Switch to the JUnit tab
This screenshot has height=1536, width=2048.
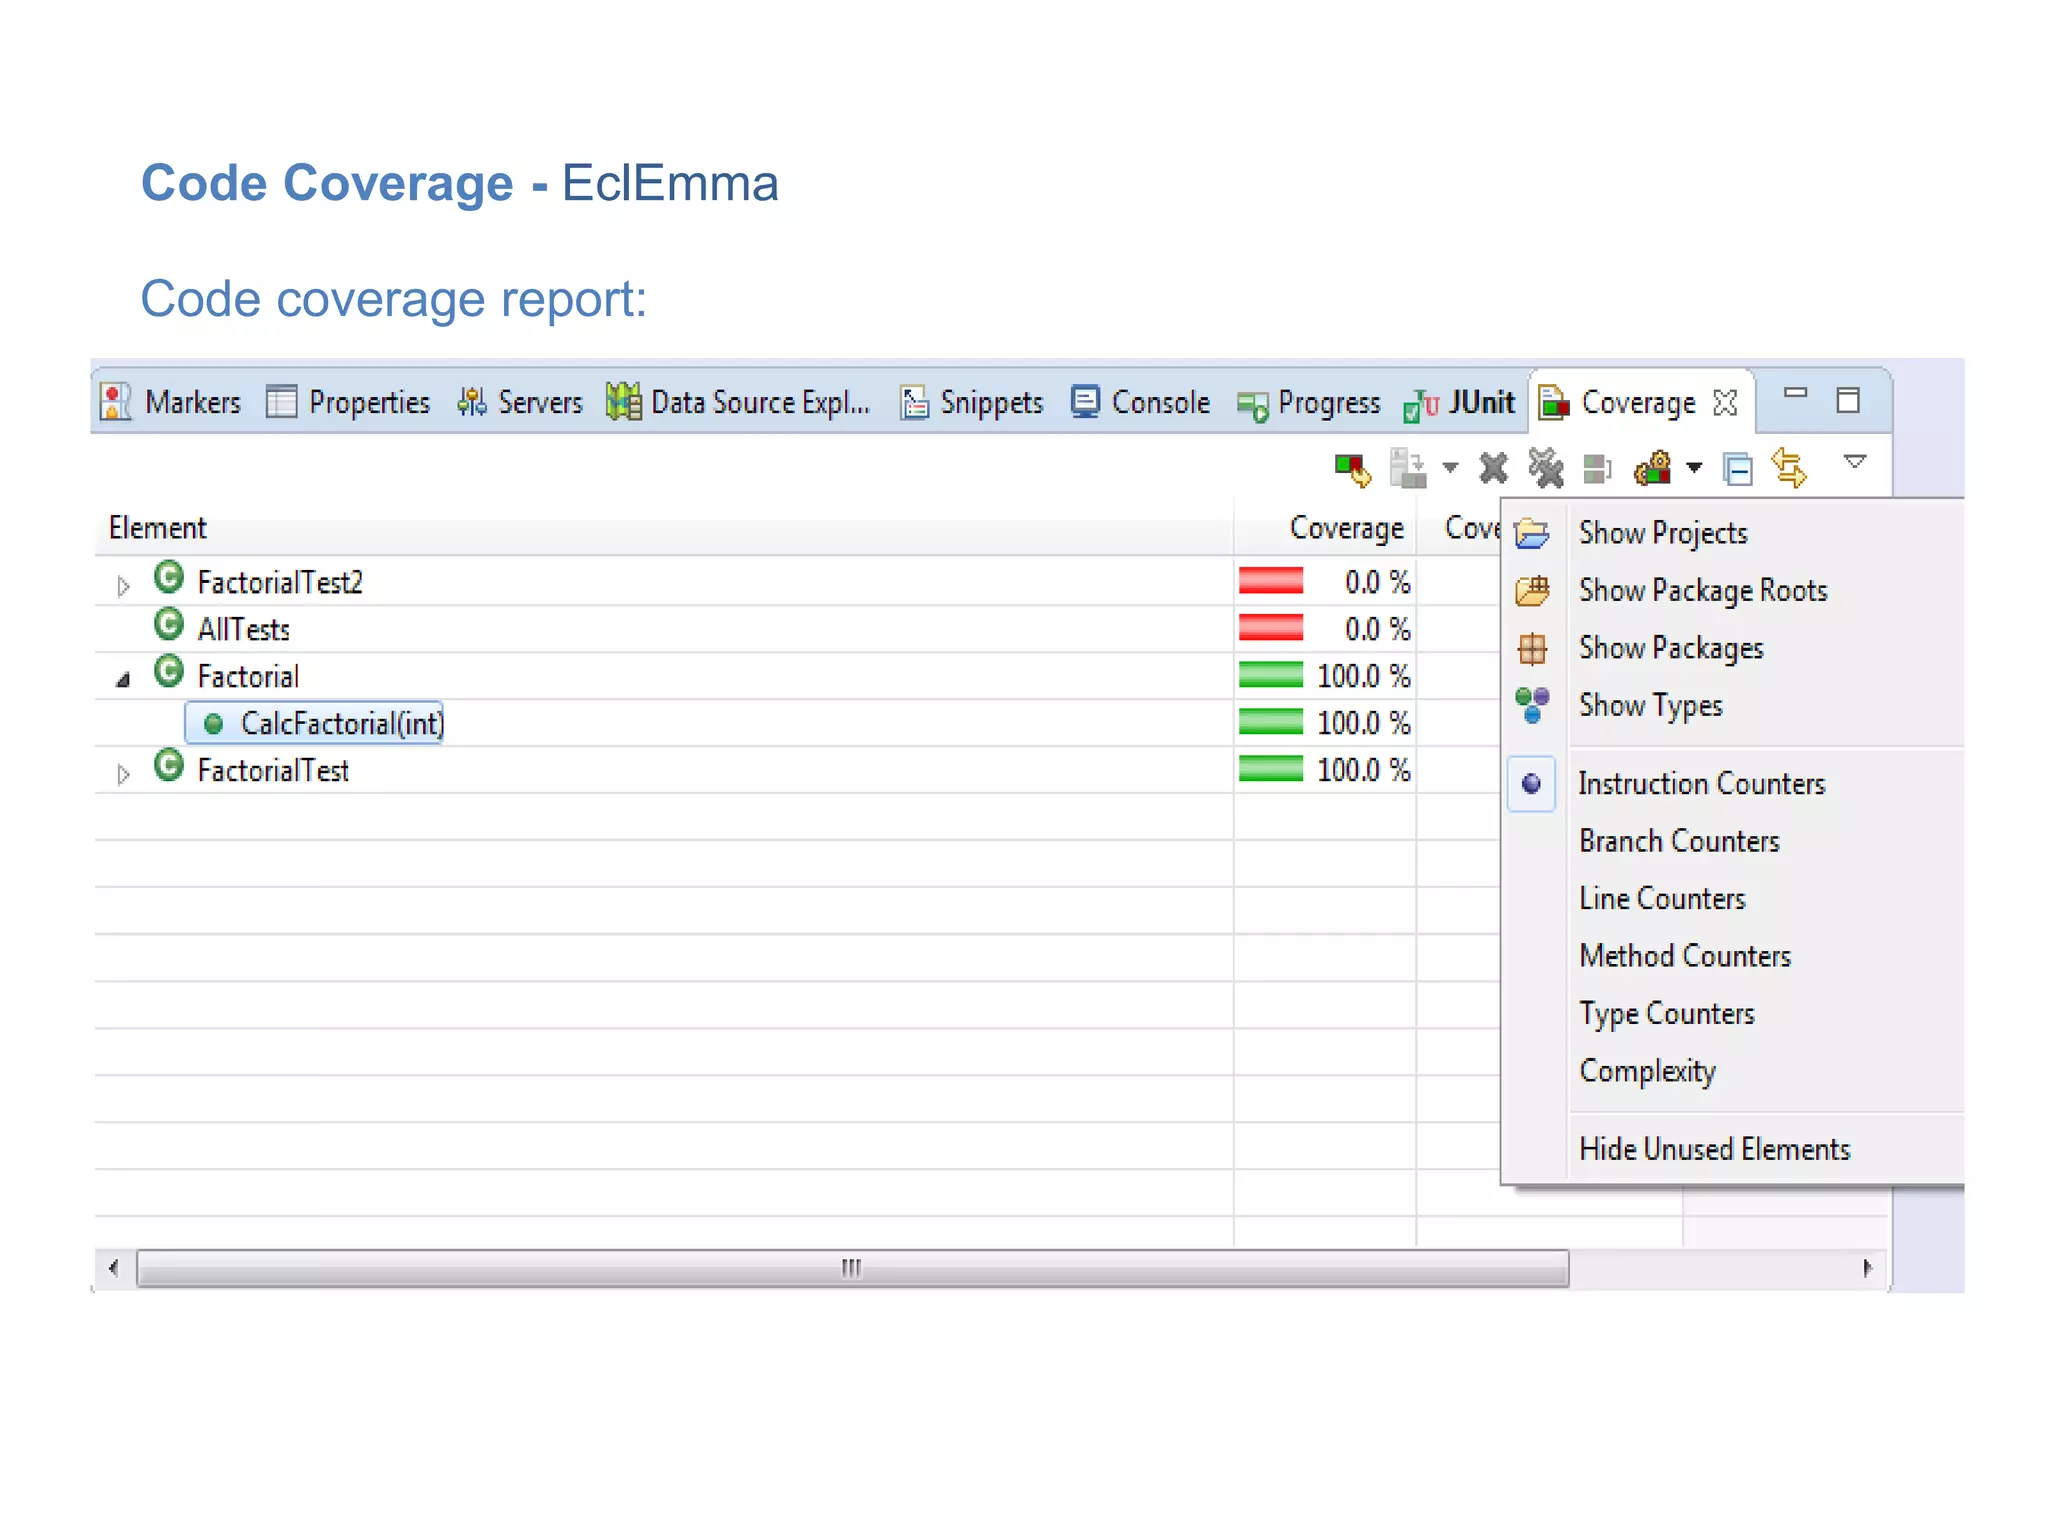point(1459,403)
